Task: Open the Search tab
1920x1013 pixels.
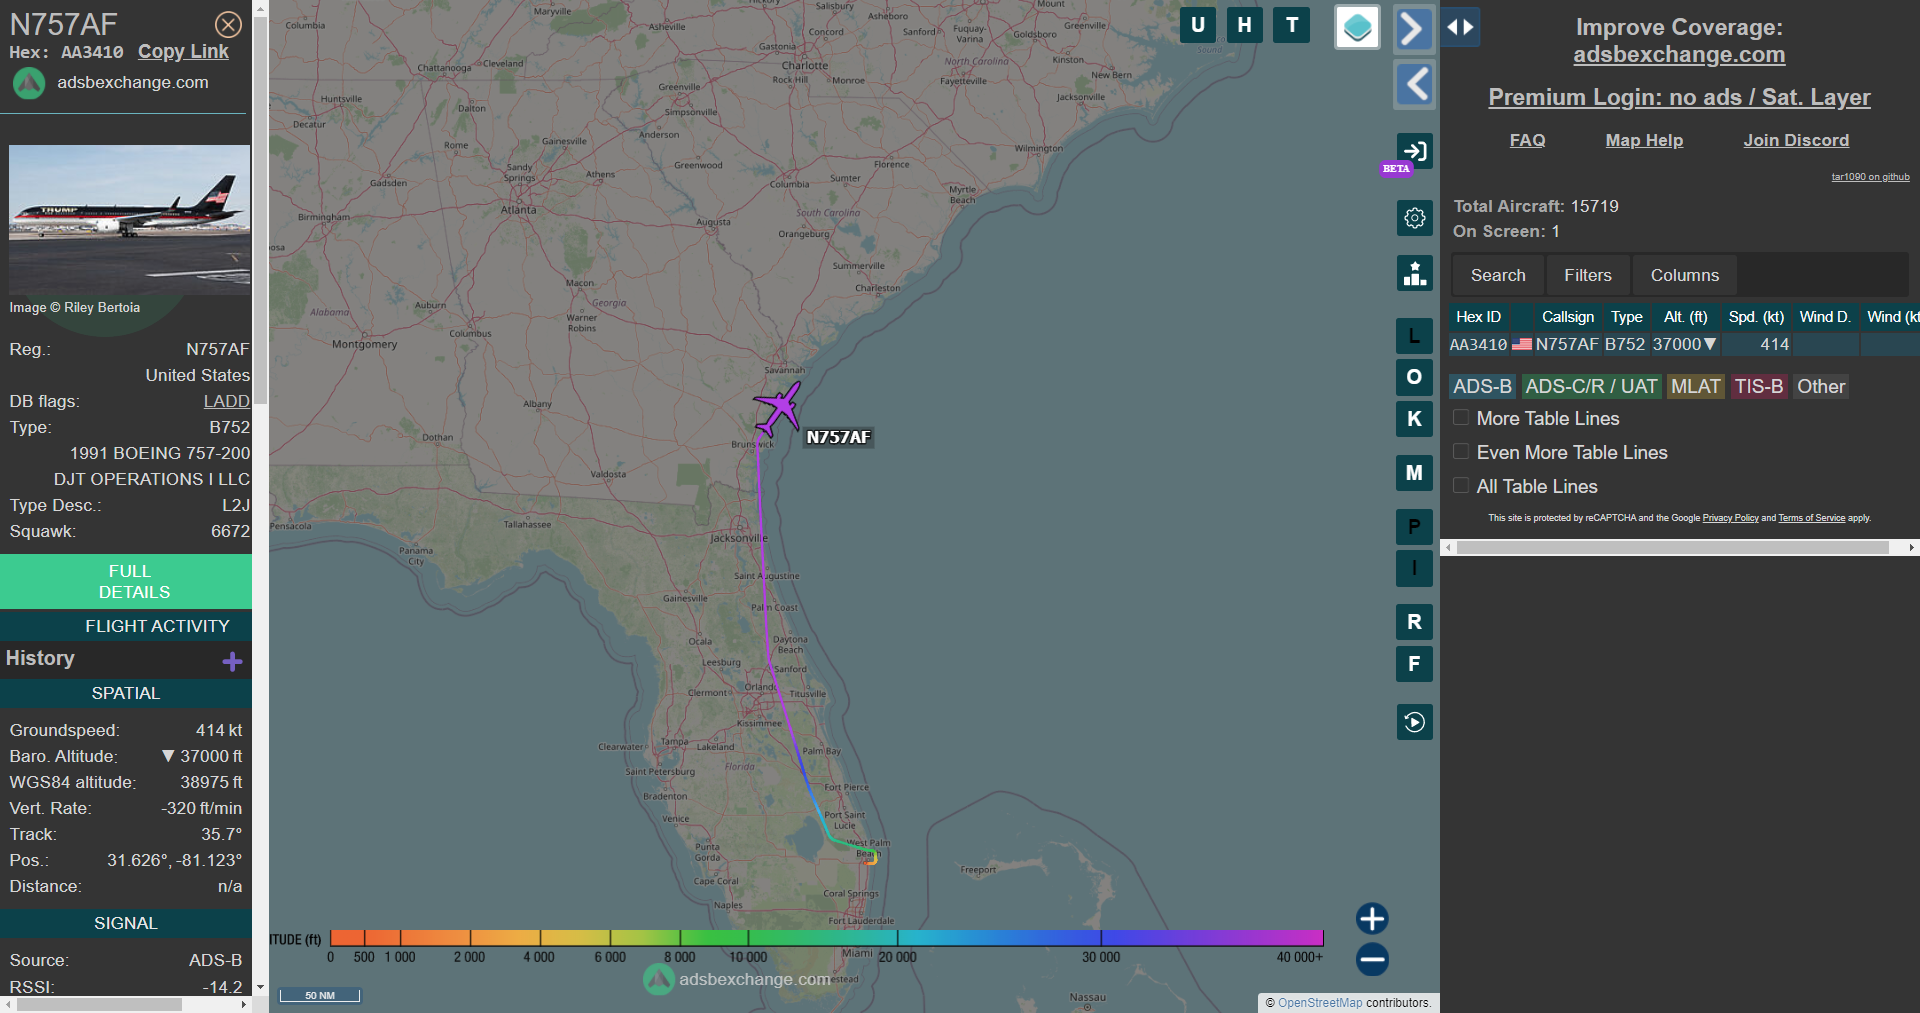Action: pos(1498,275)
